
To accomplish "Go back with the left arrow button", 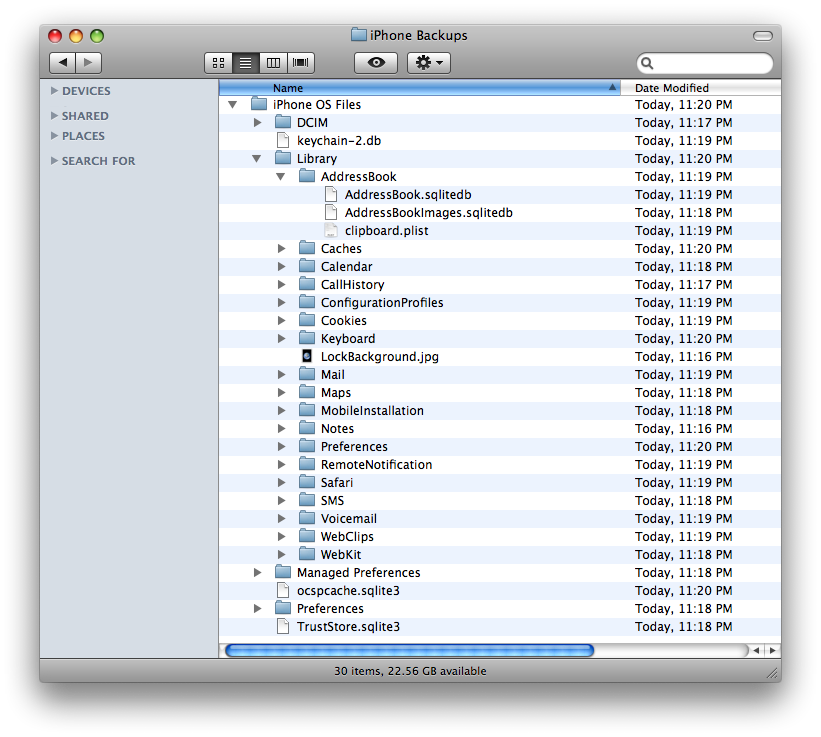I will [62, 63].
